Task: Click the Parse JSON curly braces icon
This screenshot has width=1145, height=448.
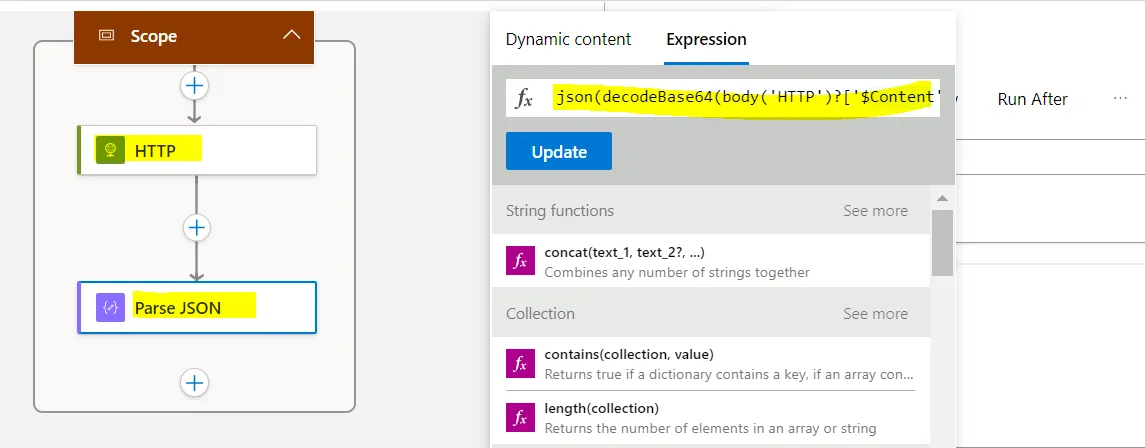Action: tap(111, 307)
